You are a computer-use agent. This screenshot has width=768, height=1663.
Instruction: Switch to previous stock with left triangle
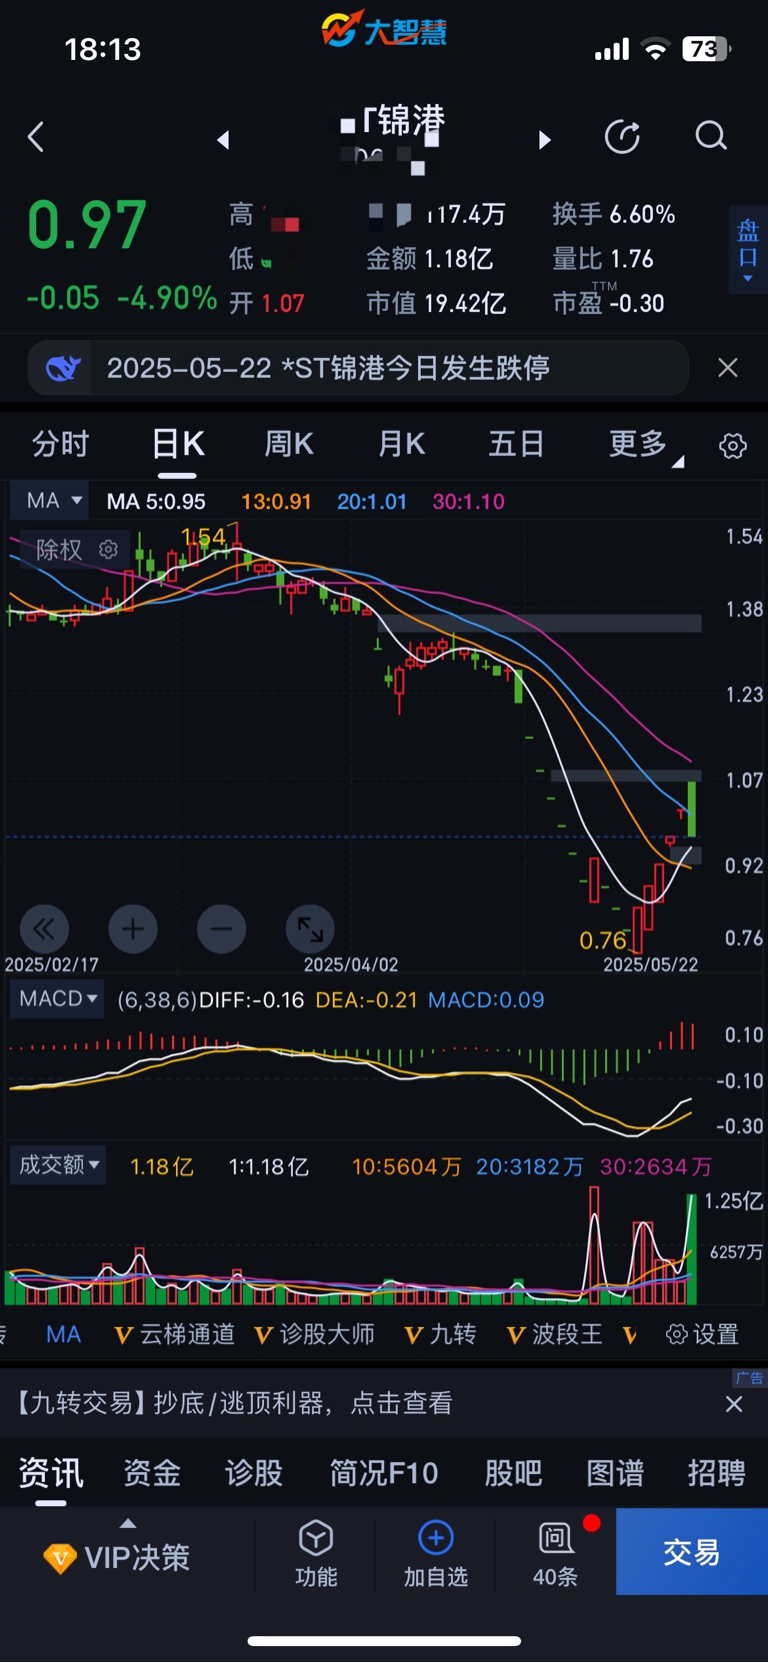click(x=223, y=140)
